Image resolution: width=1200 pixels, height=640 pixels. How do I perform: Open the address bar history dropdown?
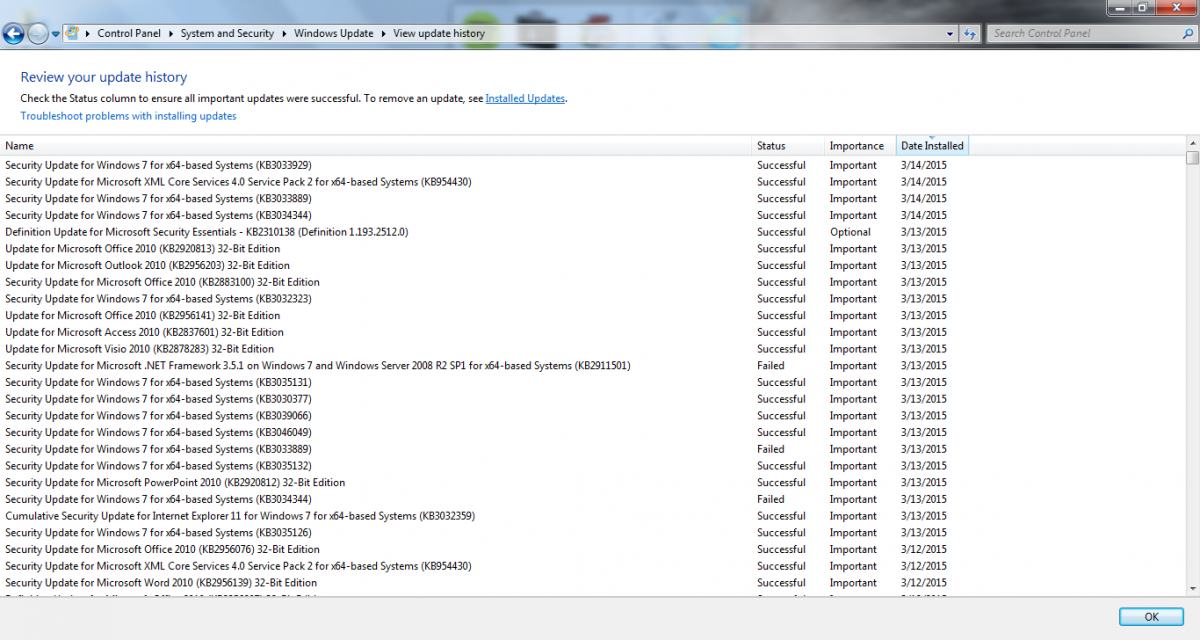click(x=950, y=33)
